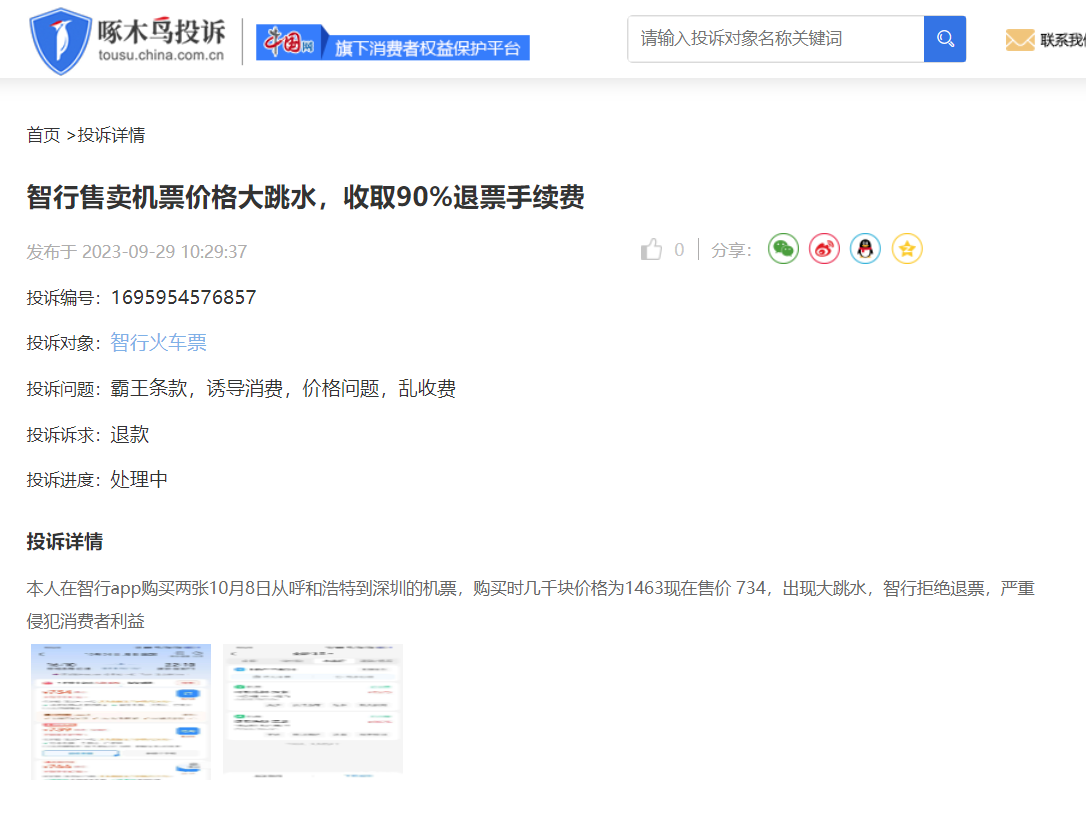Click the 中国网 red logo

(x=289, y=42)
